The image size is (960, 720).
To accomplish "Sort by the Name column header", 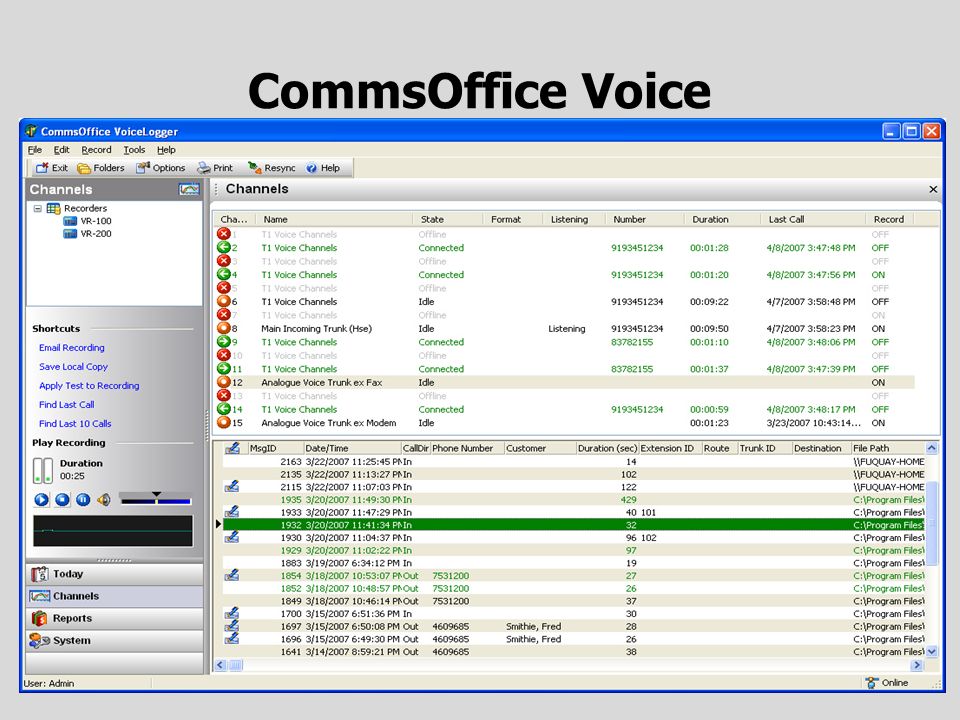I will coord(334,219).
